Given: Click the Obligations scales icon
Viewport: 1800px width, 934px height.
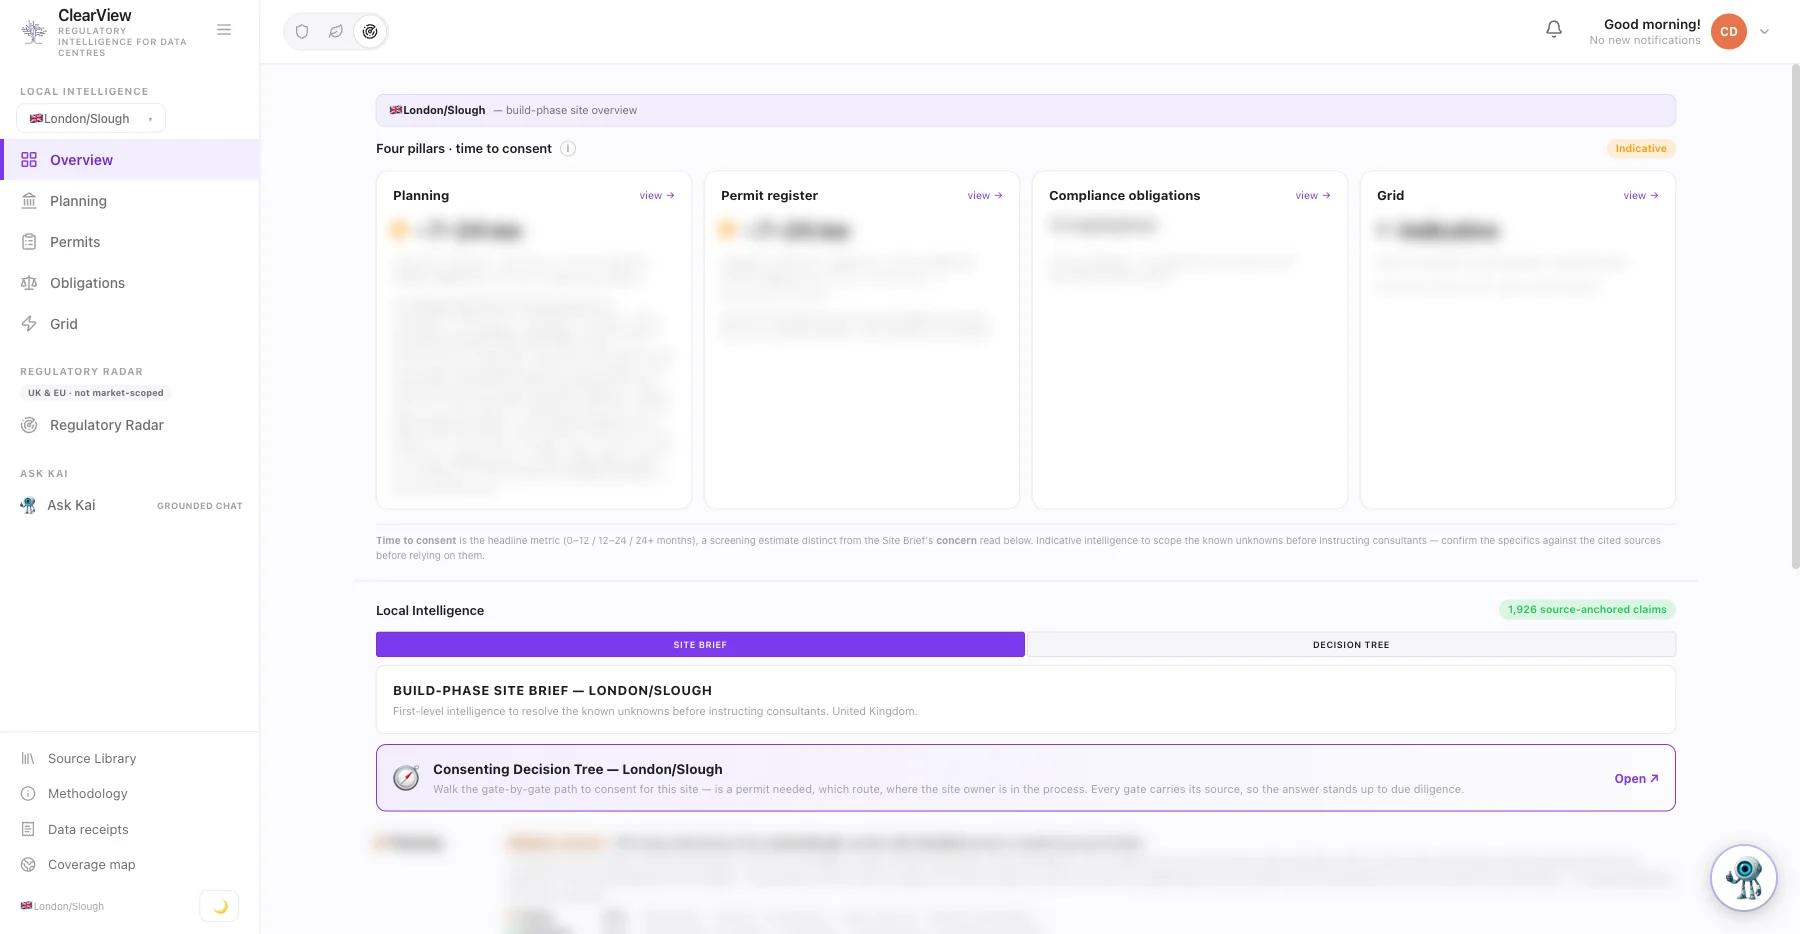Looking at the screenshot, I should tap(29, 283).
